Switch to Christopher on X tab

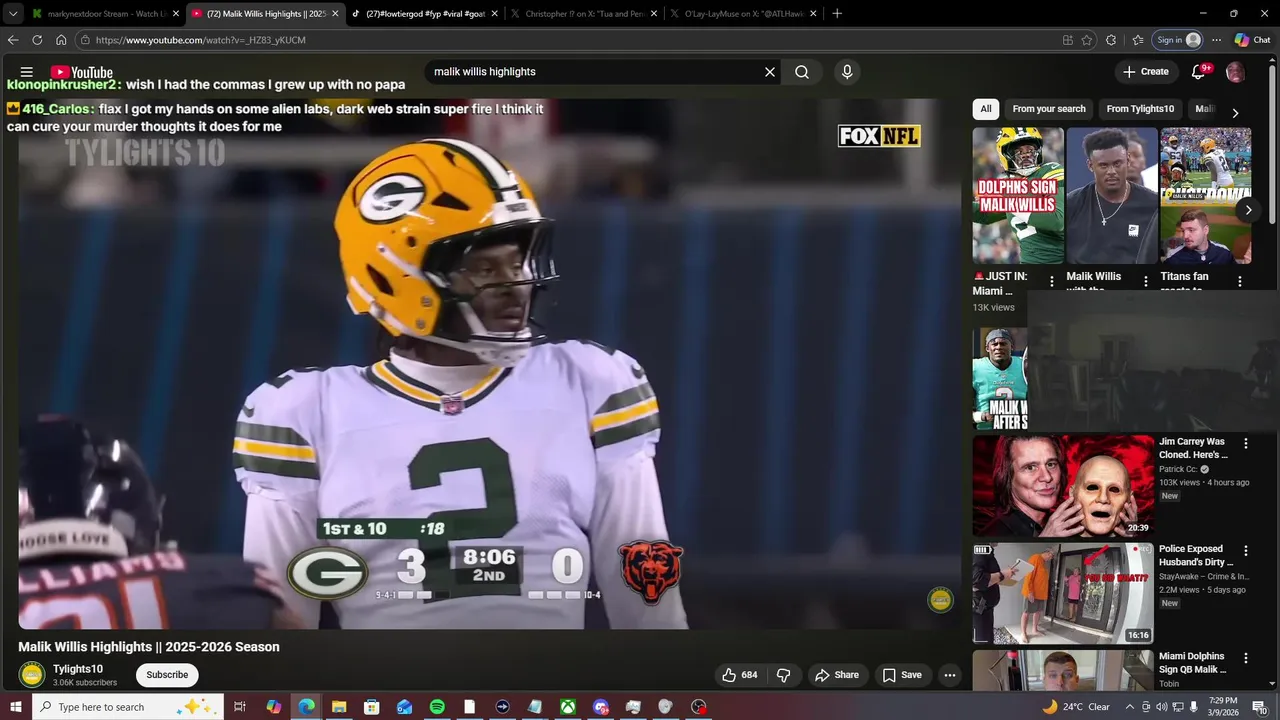tap(583, 14)
